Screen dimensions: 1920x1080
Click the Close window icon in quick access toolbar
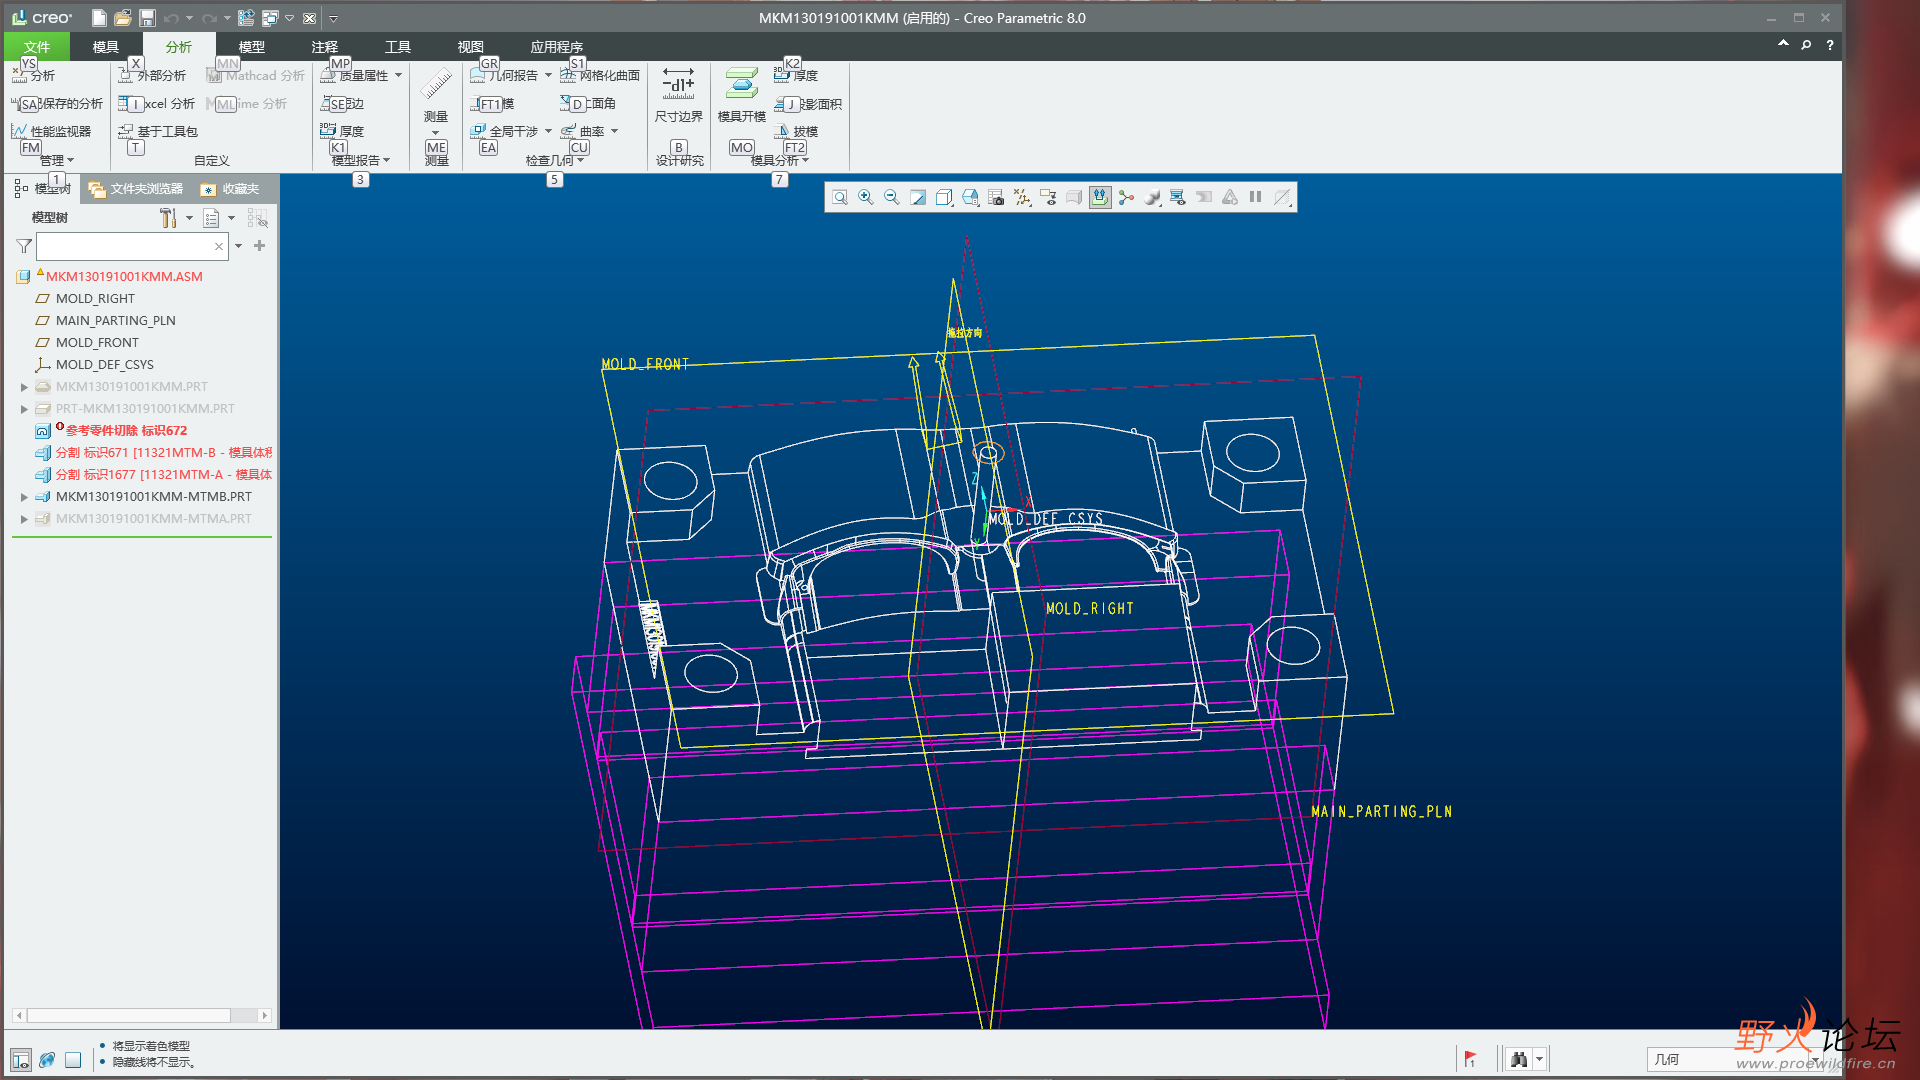(x=310, y=18)
